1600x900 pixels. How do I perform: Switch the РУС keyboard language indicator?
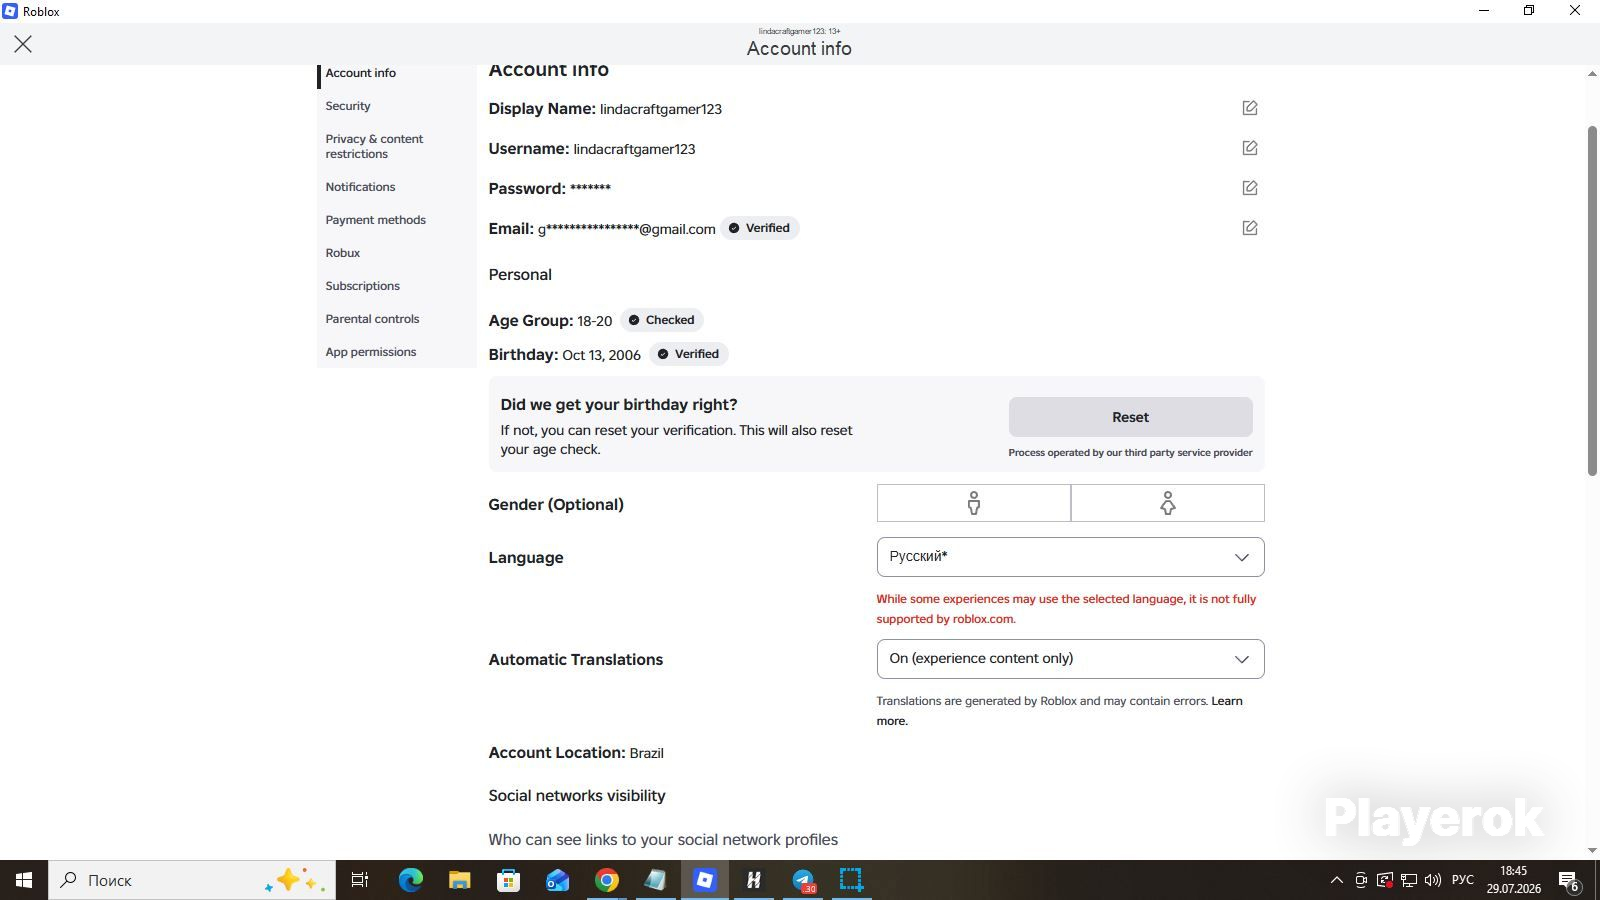[x=1463, y=880]
